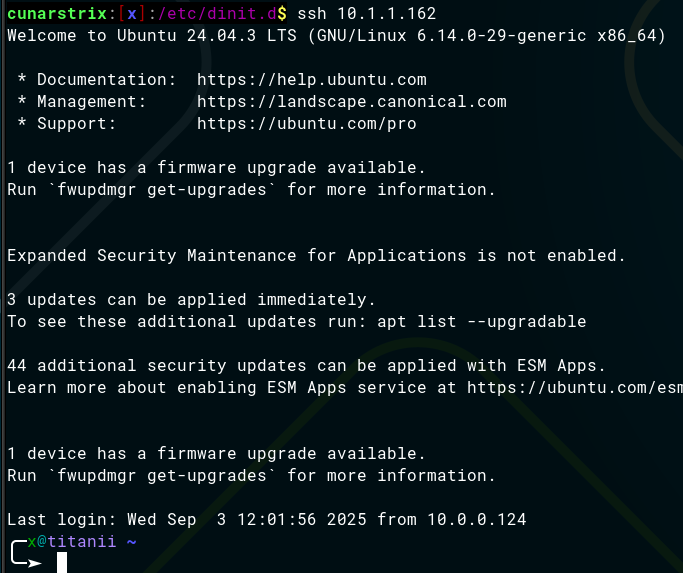Click the ubuntu.com/pro support link
Screen dimensions: 683x573
[x=306, y=124]
